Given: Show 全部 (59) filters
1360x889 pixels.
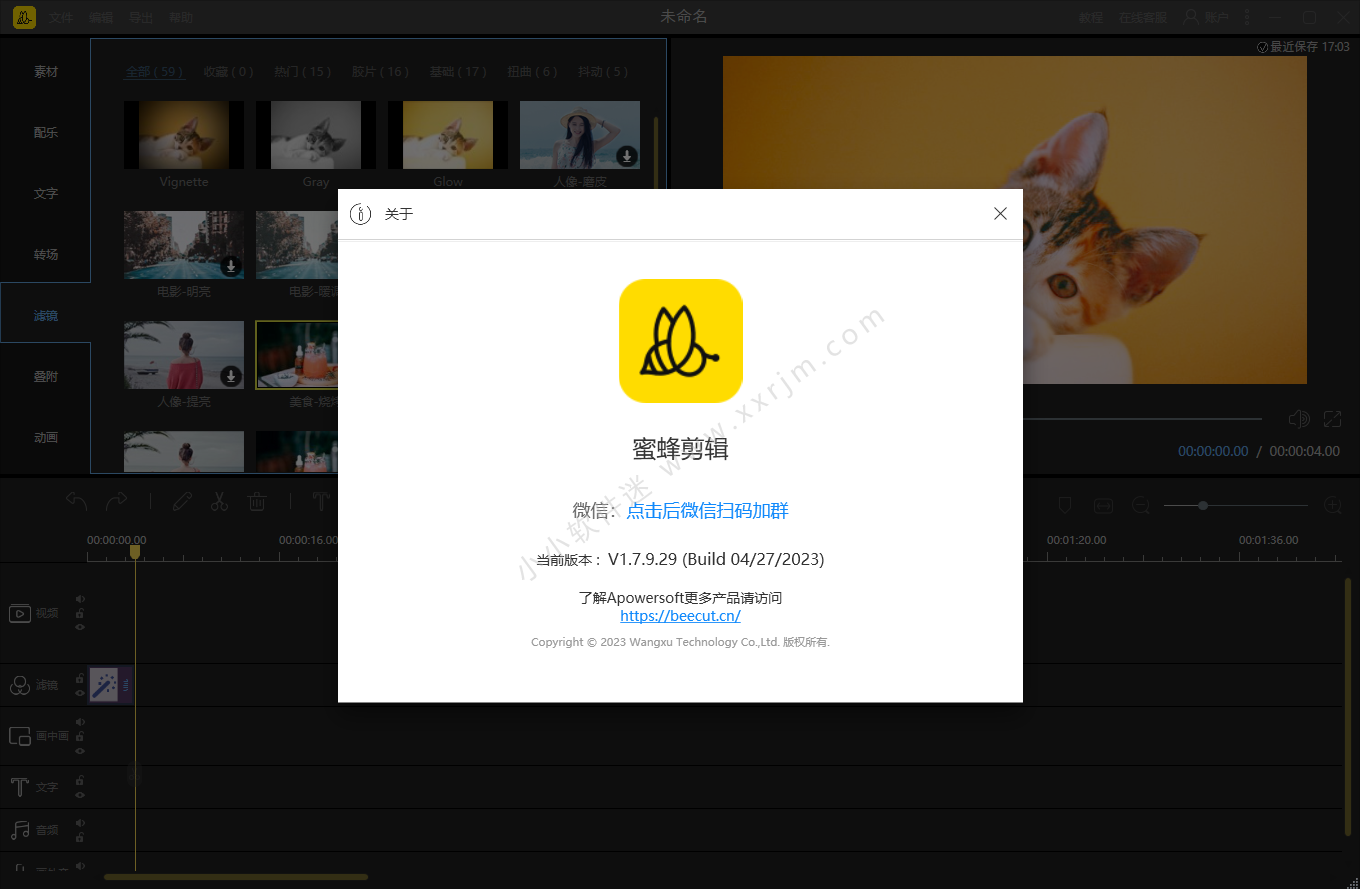Looking at the screenshot, I should point(155,72).
